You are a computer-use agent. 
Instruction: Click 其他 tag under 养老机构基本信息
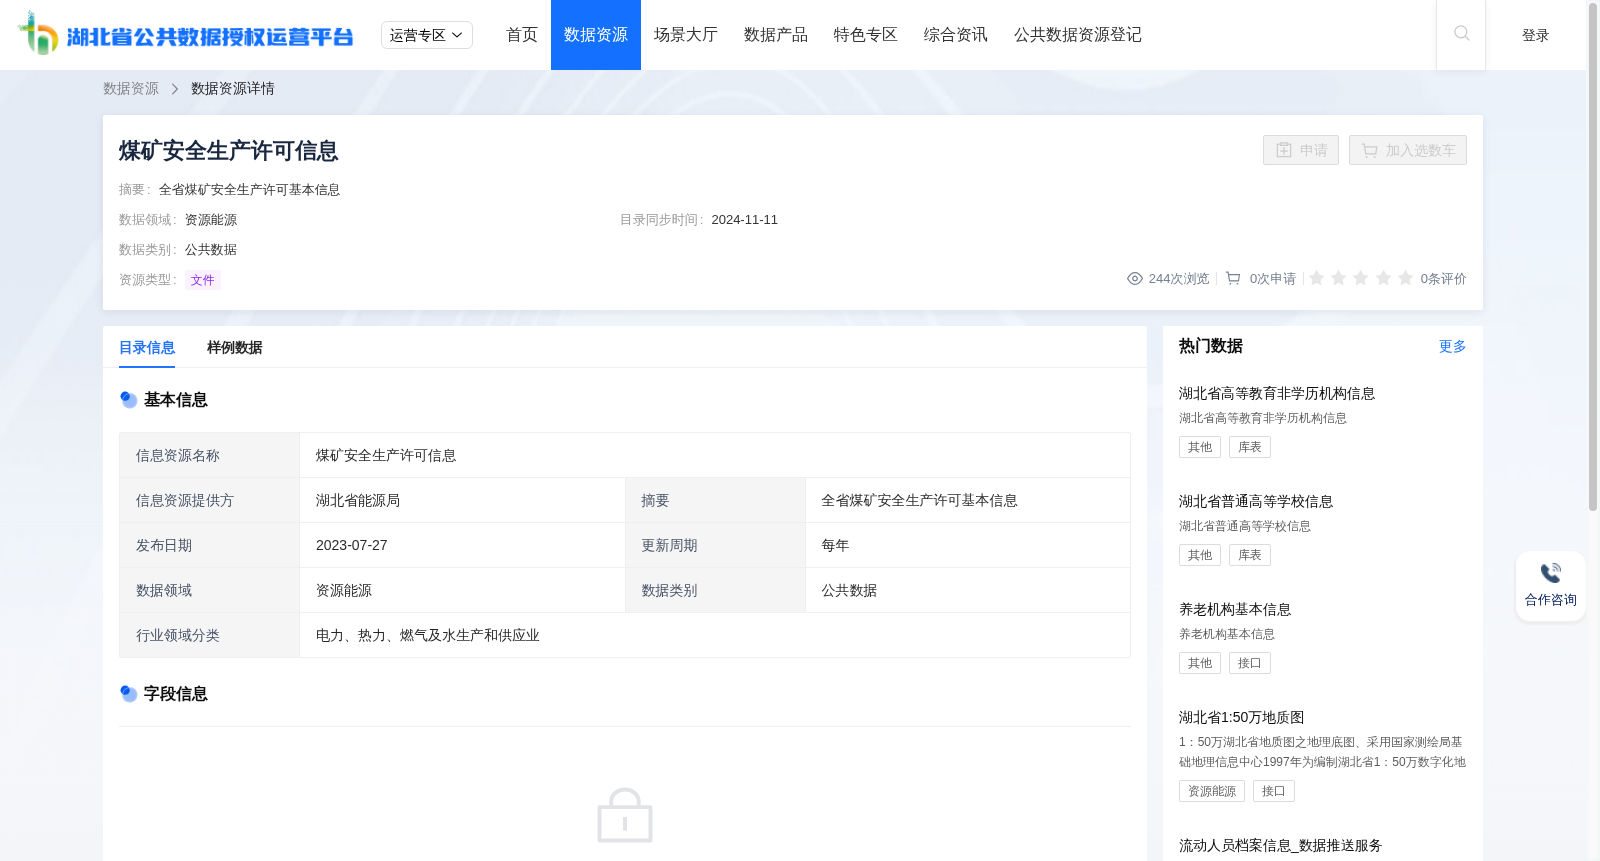coord(1200,663)
